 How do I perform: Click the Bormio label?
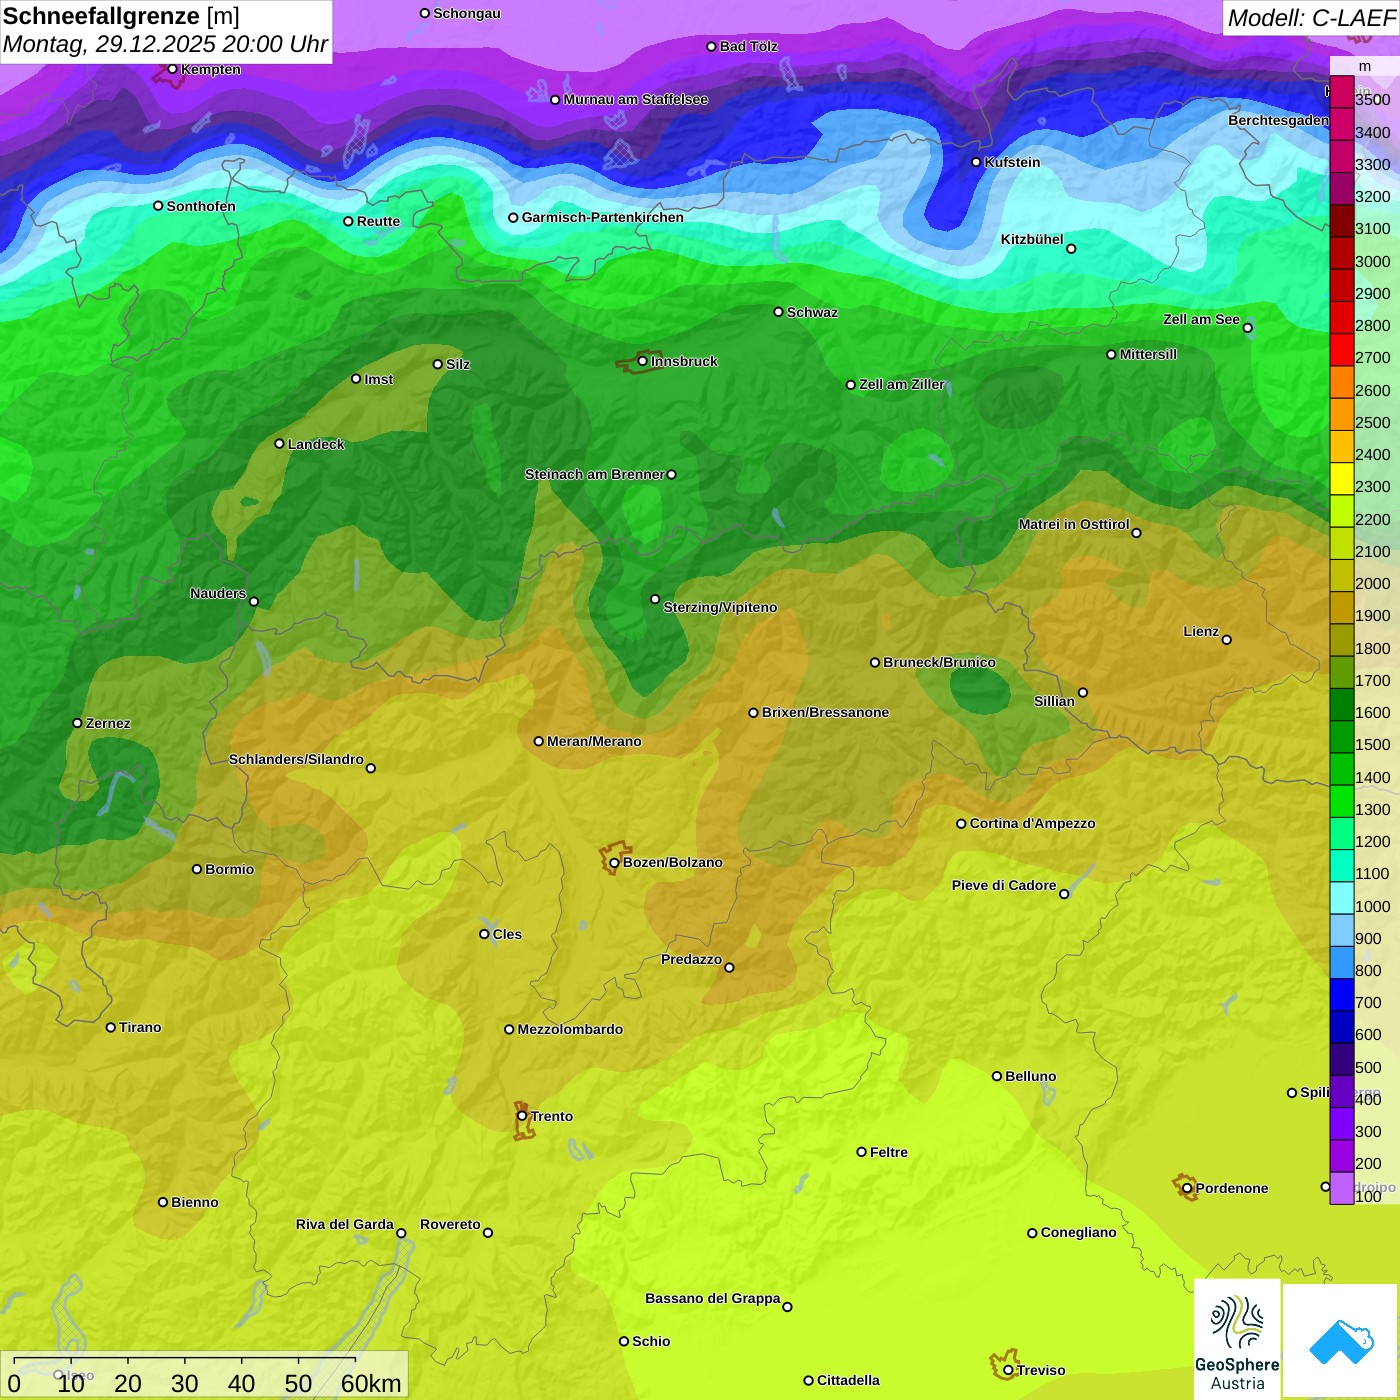click(229, 869)
